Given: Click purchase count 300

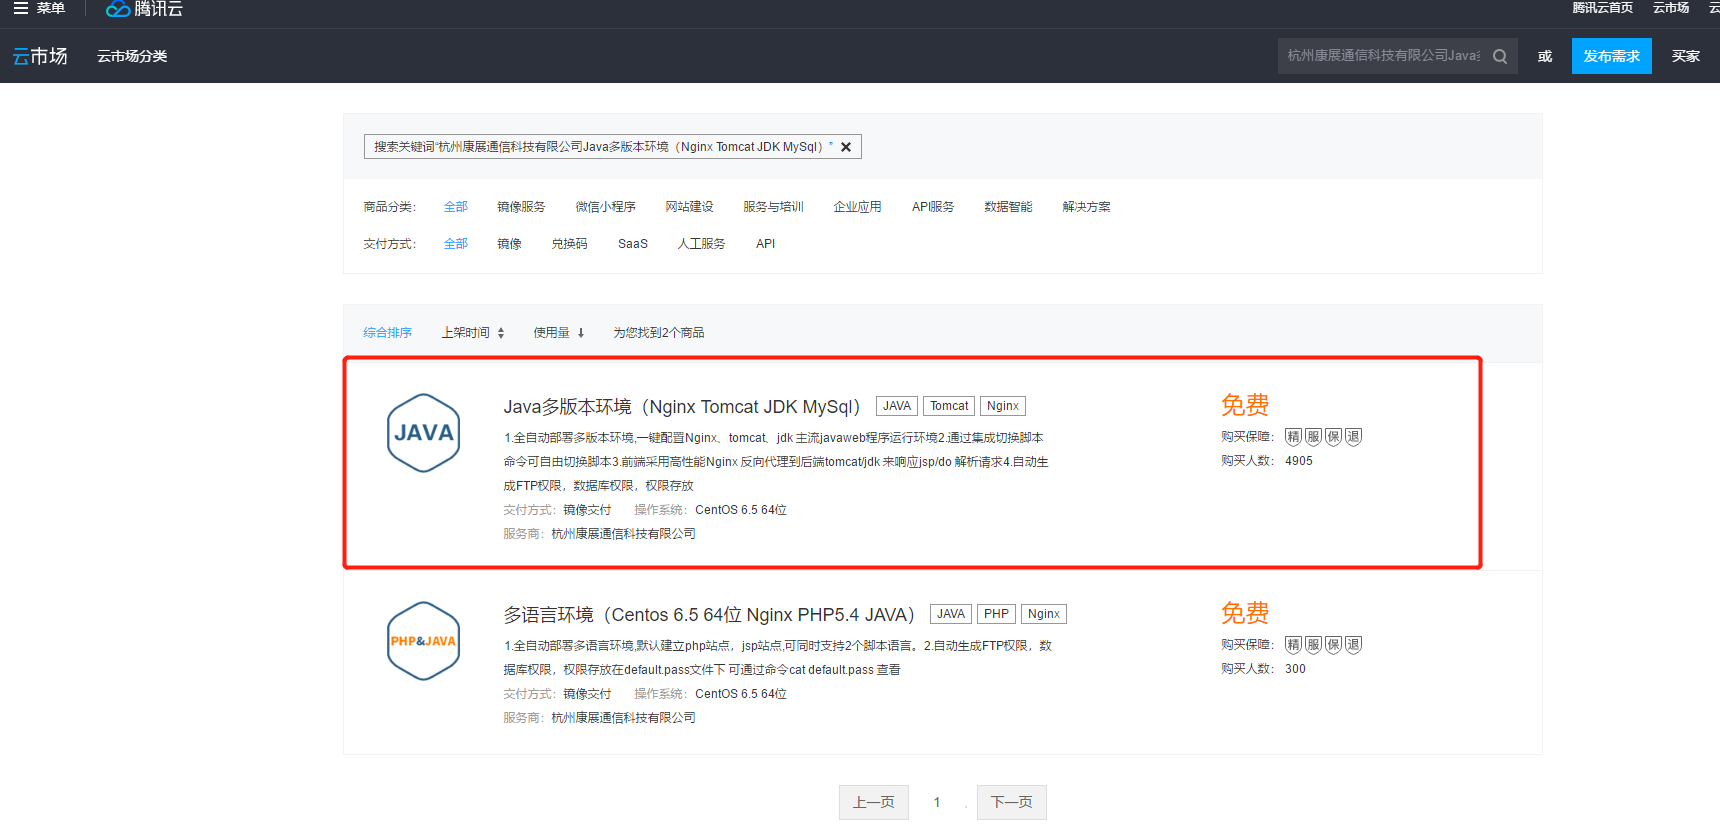Looking at the screenshot, I should (1295, 669).
